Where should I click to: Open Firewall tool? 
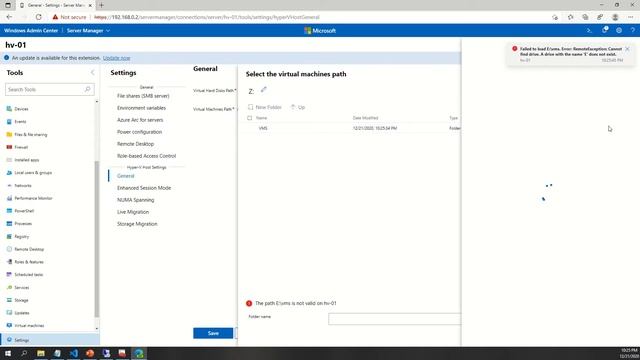pos(21,147)
